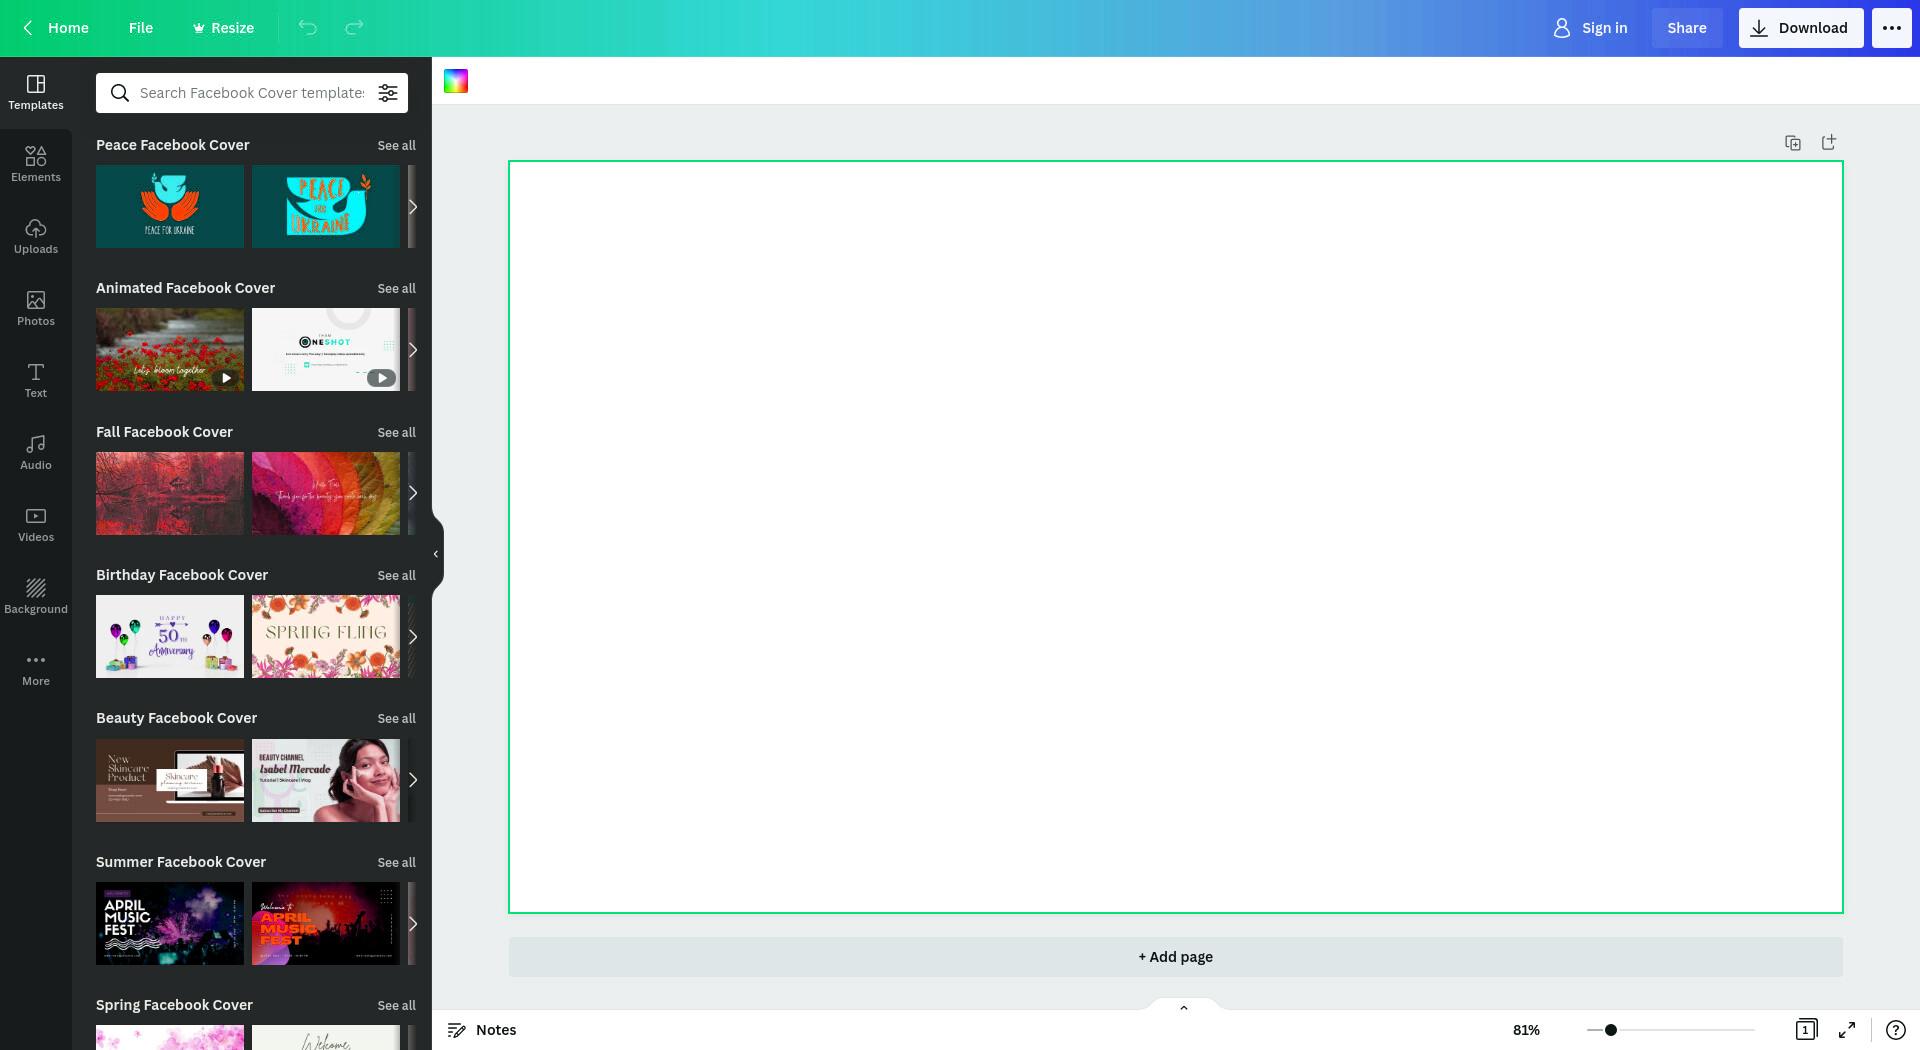Select the colorful leaves Fall template

coord(326,493)
